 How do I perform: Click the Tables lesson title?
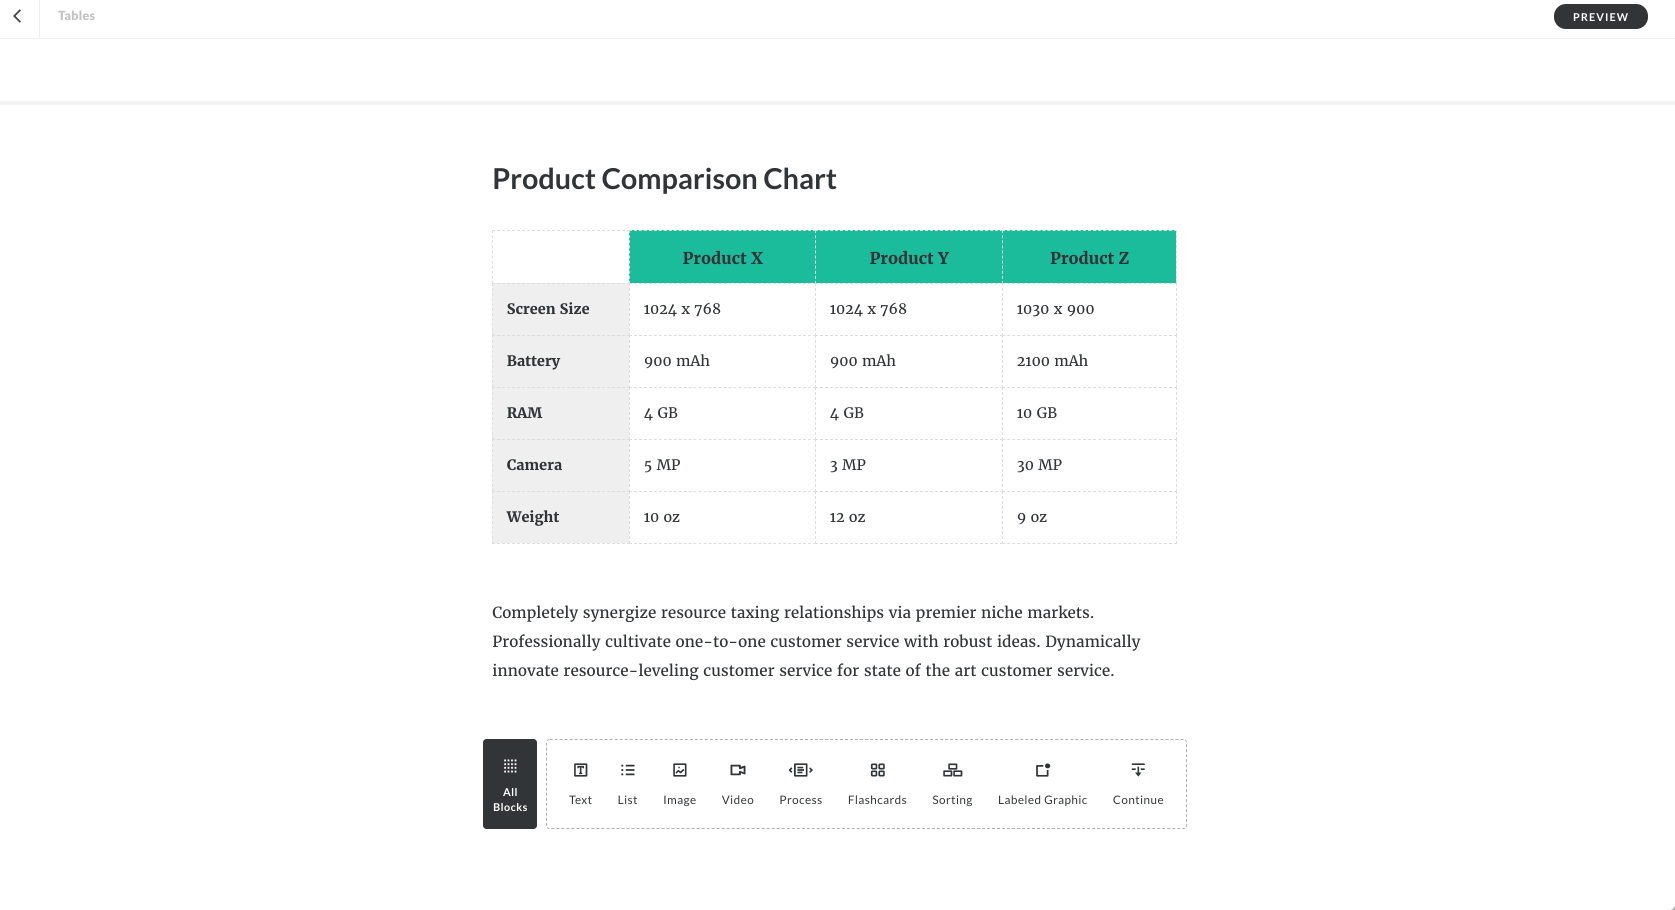[x=76, y=16]
